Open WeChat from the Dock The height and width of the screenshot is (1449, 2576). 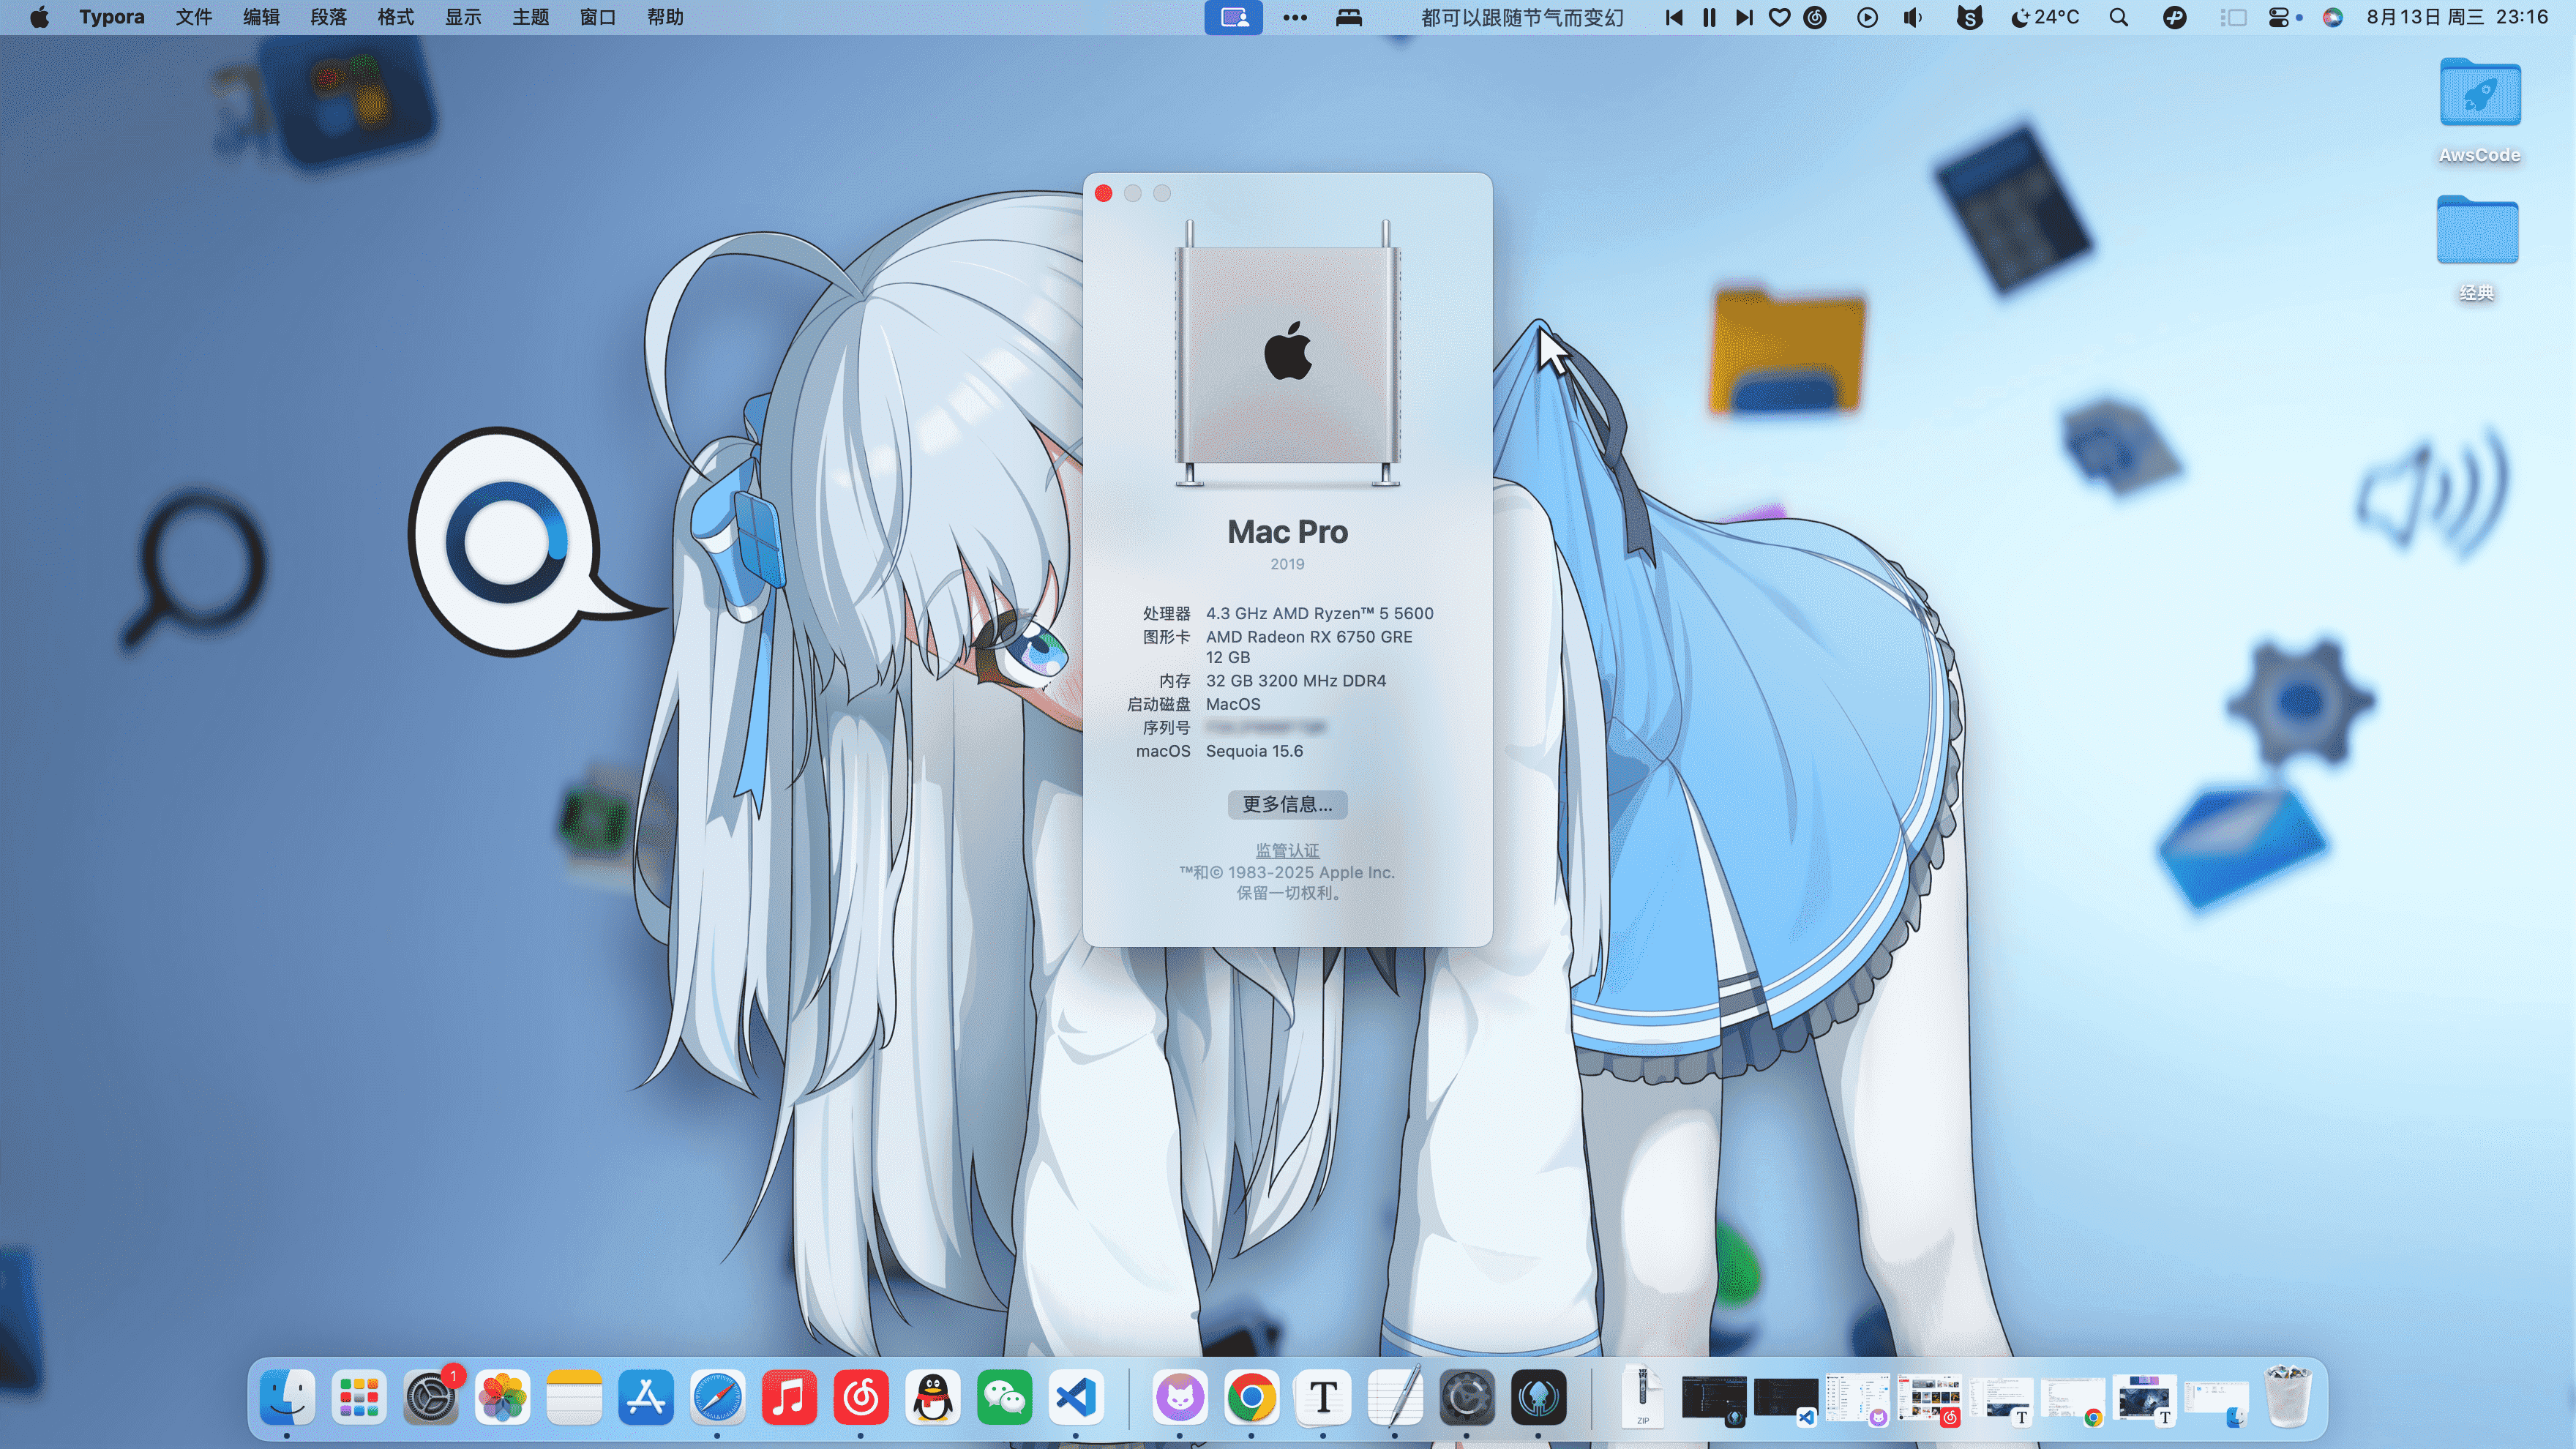(1004, 1397)
